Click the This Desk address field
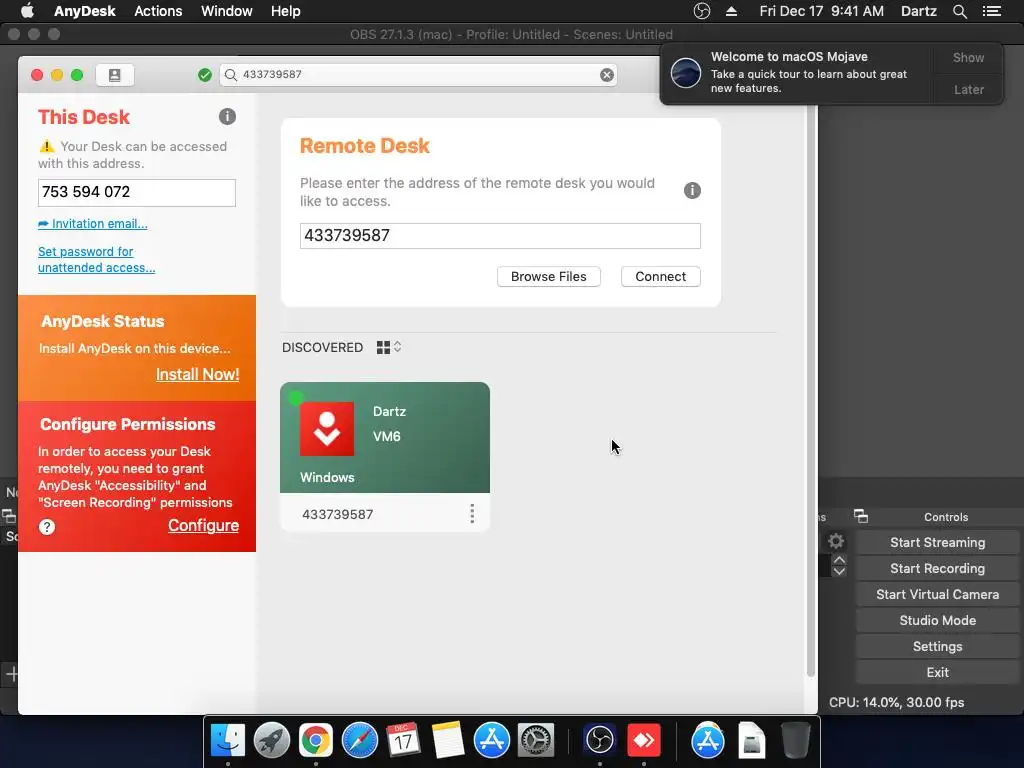The image size is (1024, 768). click(x=136, y=193)
